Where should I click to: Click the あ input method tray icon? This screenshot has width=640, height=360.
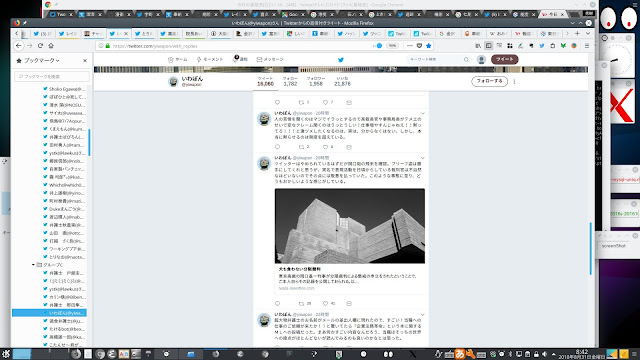click(460, 354)
